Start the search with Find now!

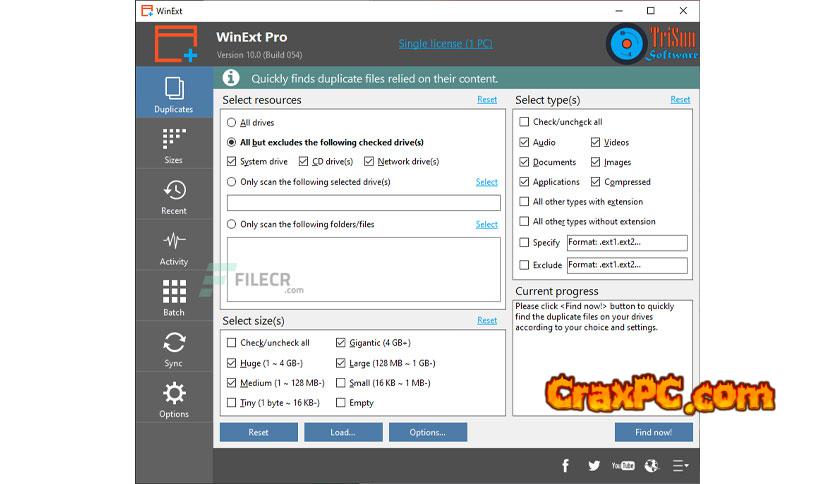pyautogui.click(x=654, y=432)
